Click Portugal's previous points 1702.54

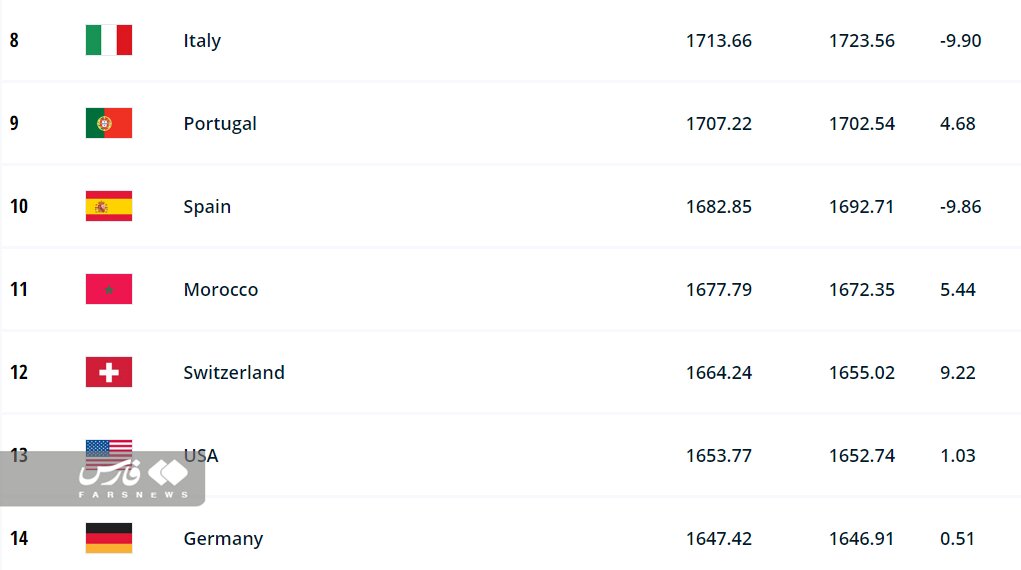861,124
